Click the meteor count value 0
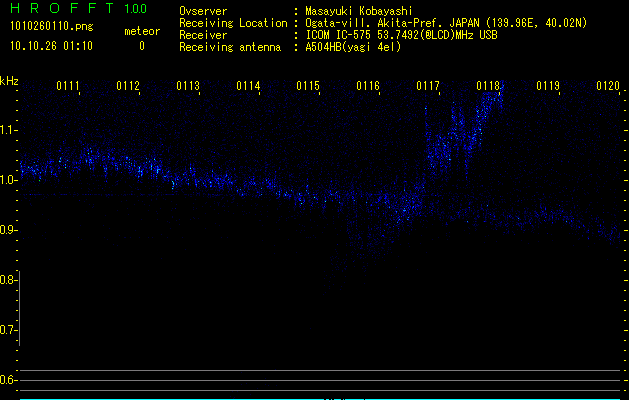The height and width of the screenshot is (400, 629). (x=142, y=46)
